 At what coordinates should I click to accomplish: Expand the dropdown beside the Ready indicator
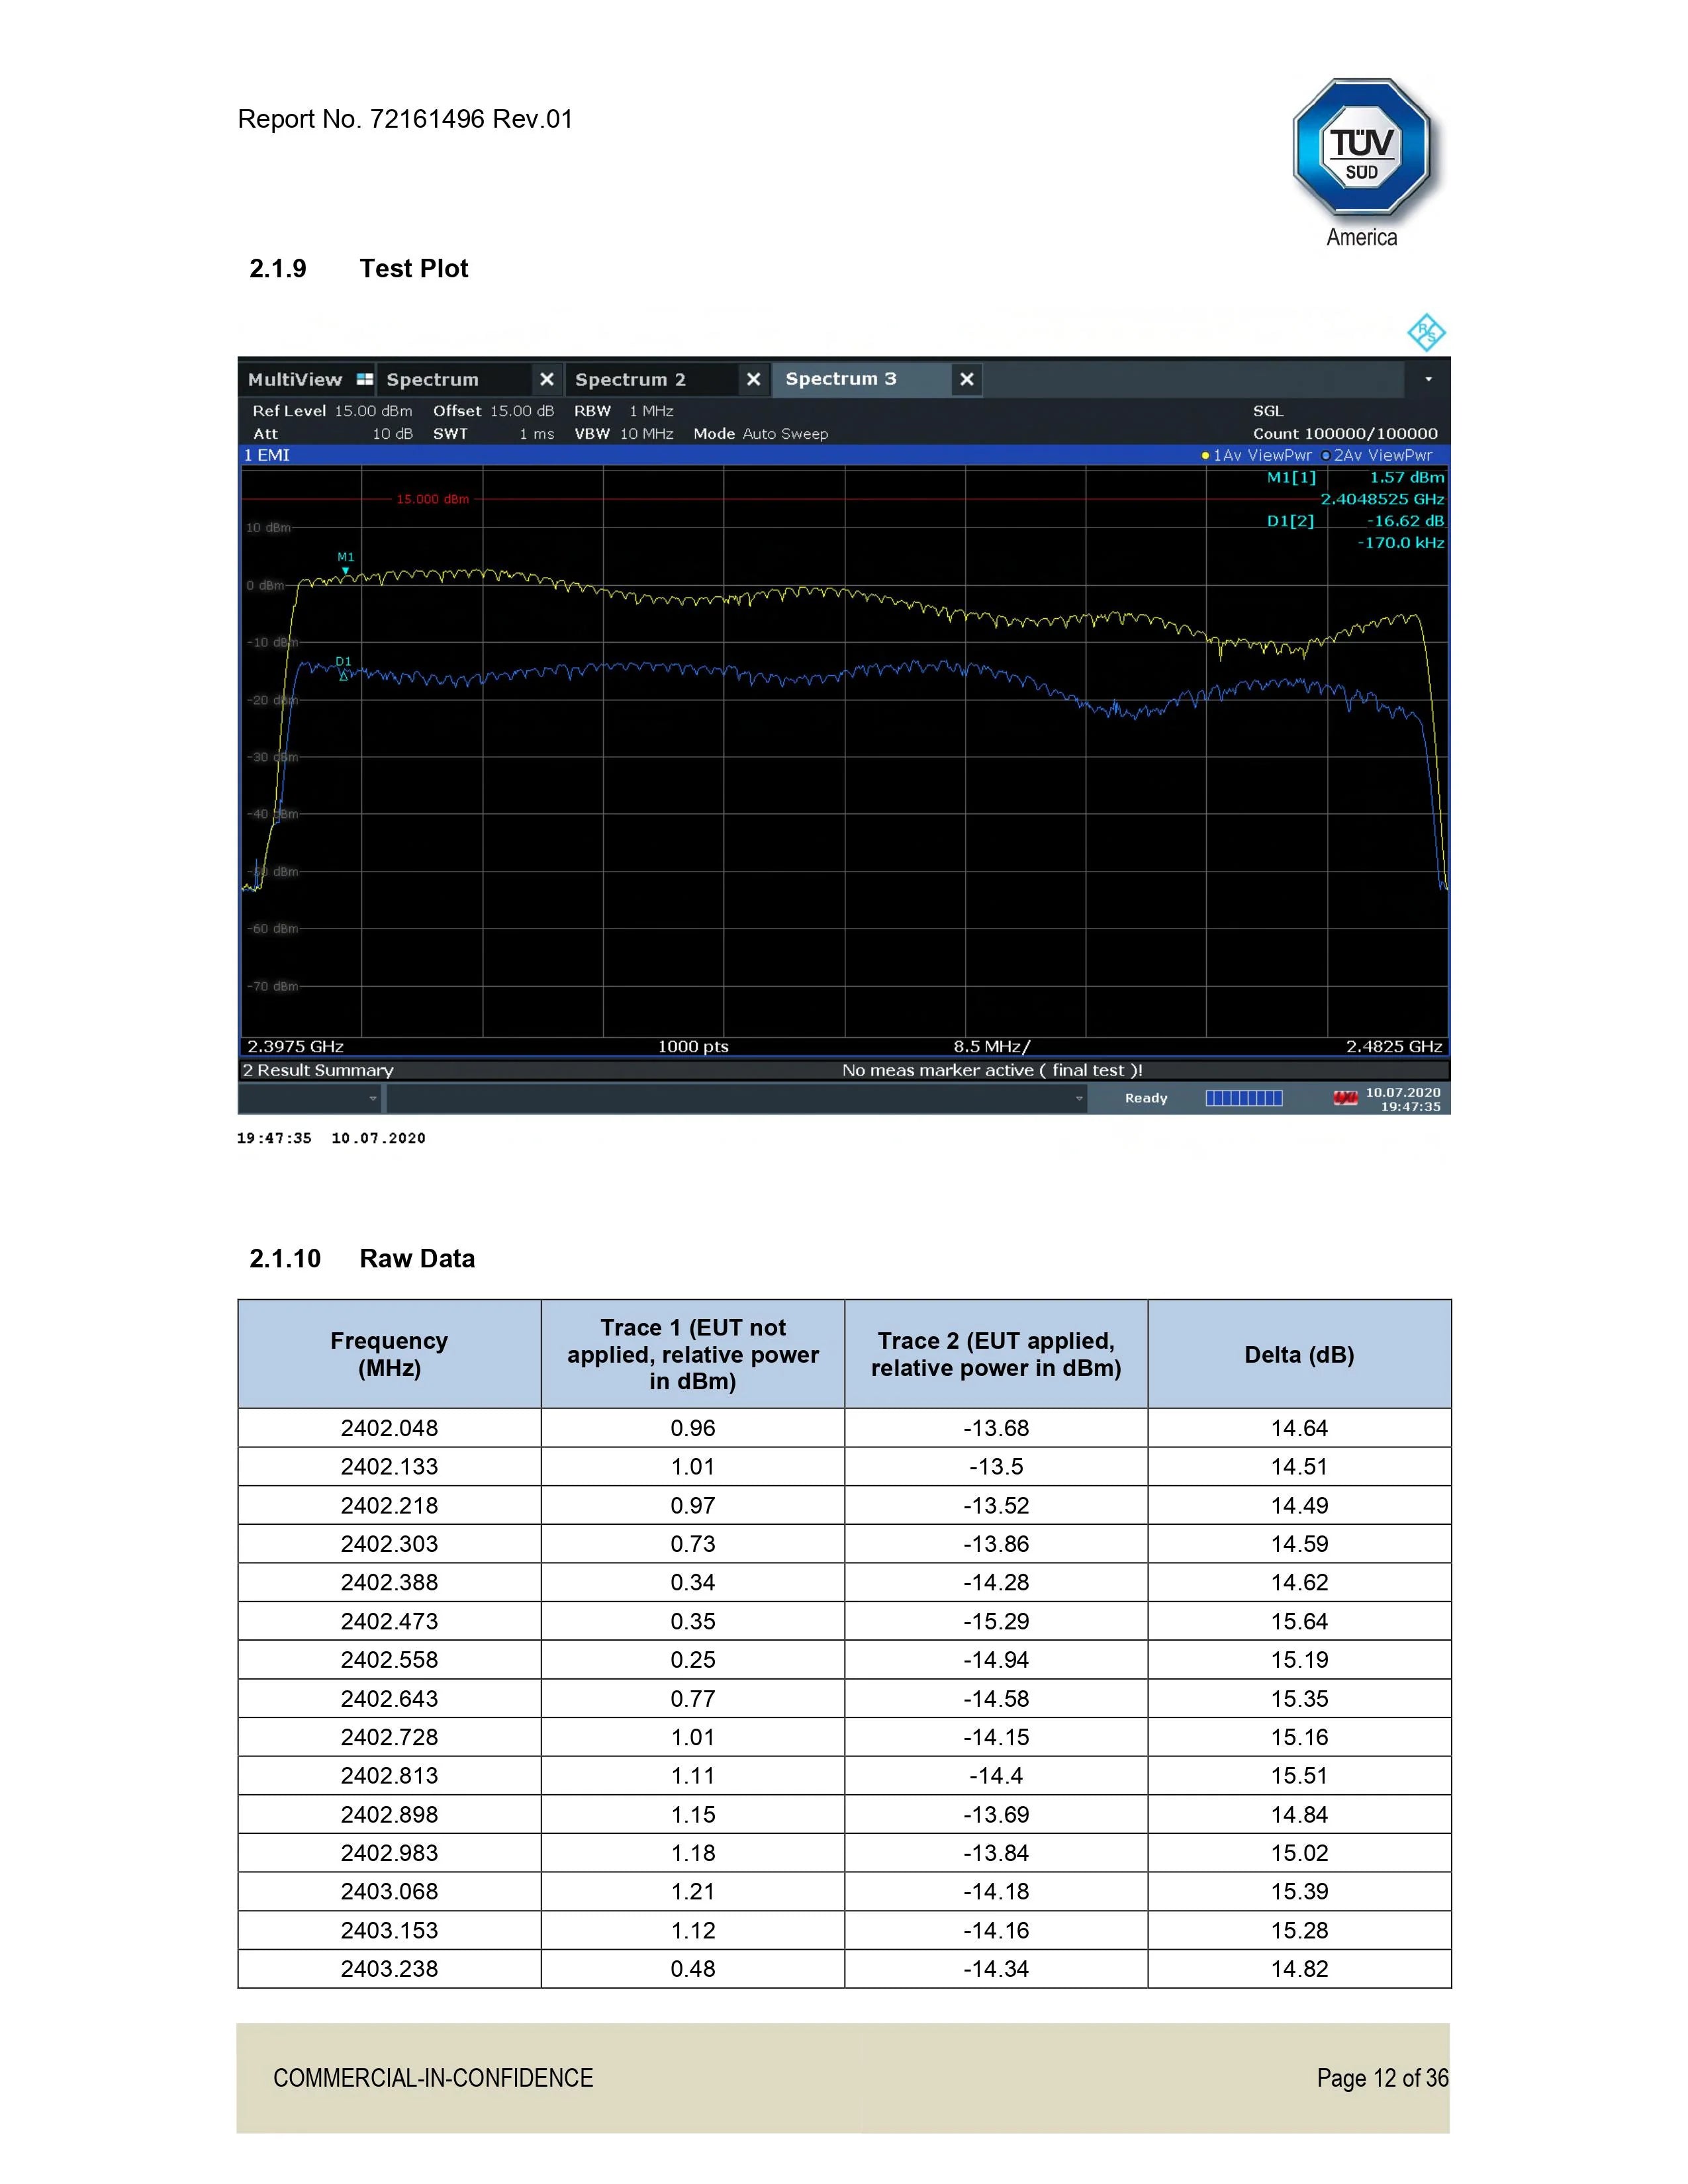(1080, 1098)
